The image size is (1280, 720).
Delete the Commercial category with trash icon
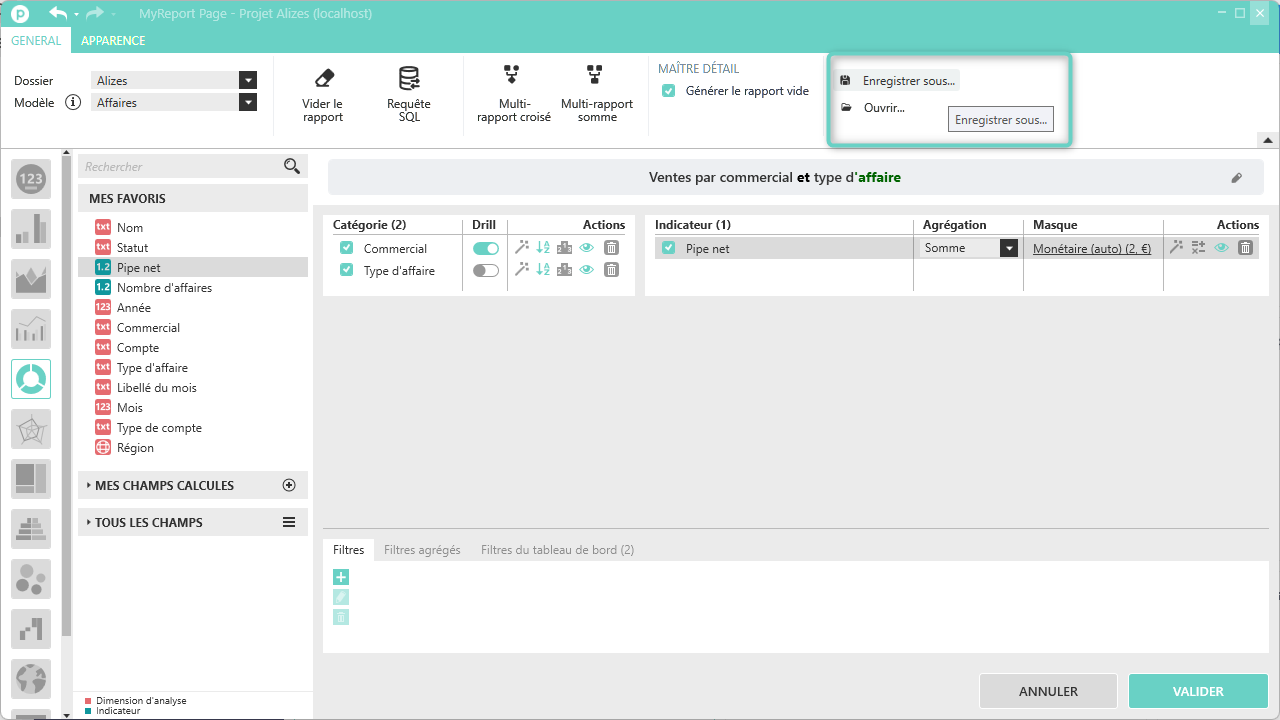pyautogui.click(x=612, y=248)
